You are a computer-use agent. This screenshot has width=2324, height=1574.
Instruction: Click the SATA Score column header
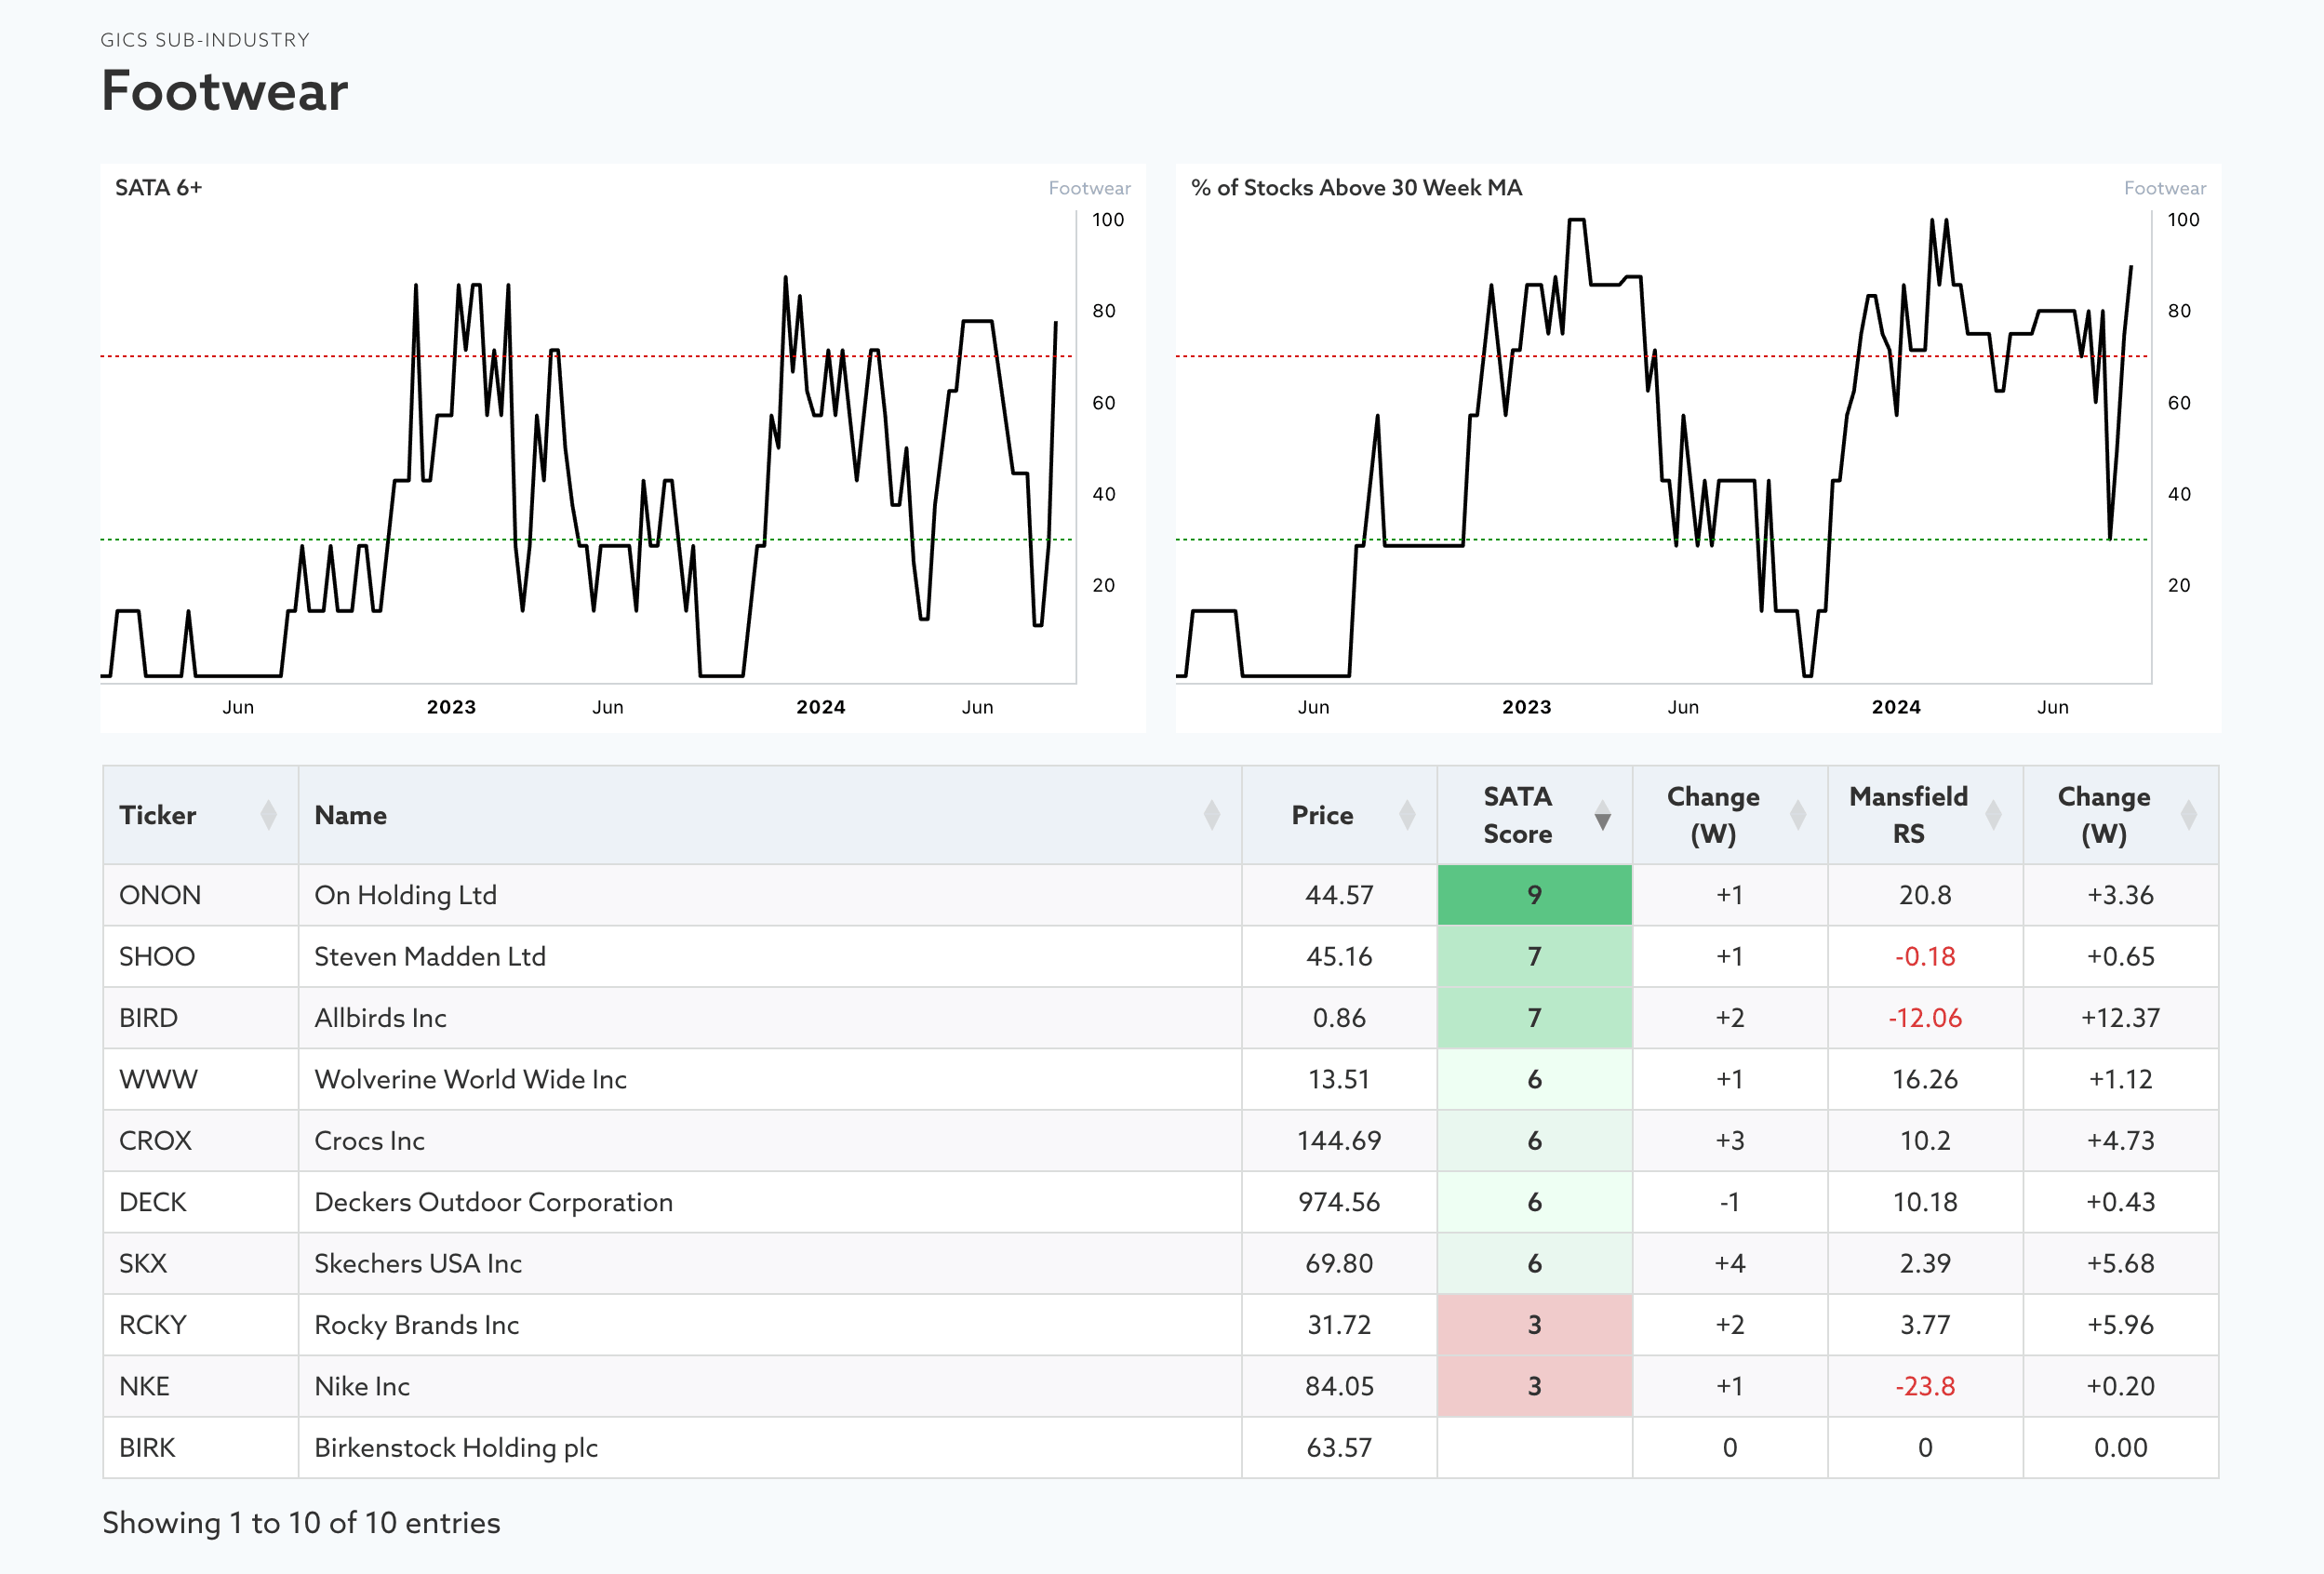pos(1534,815)
